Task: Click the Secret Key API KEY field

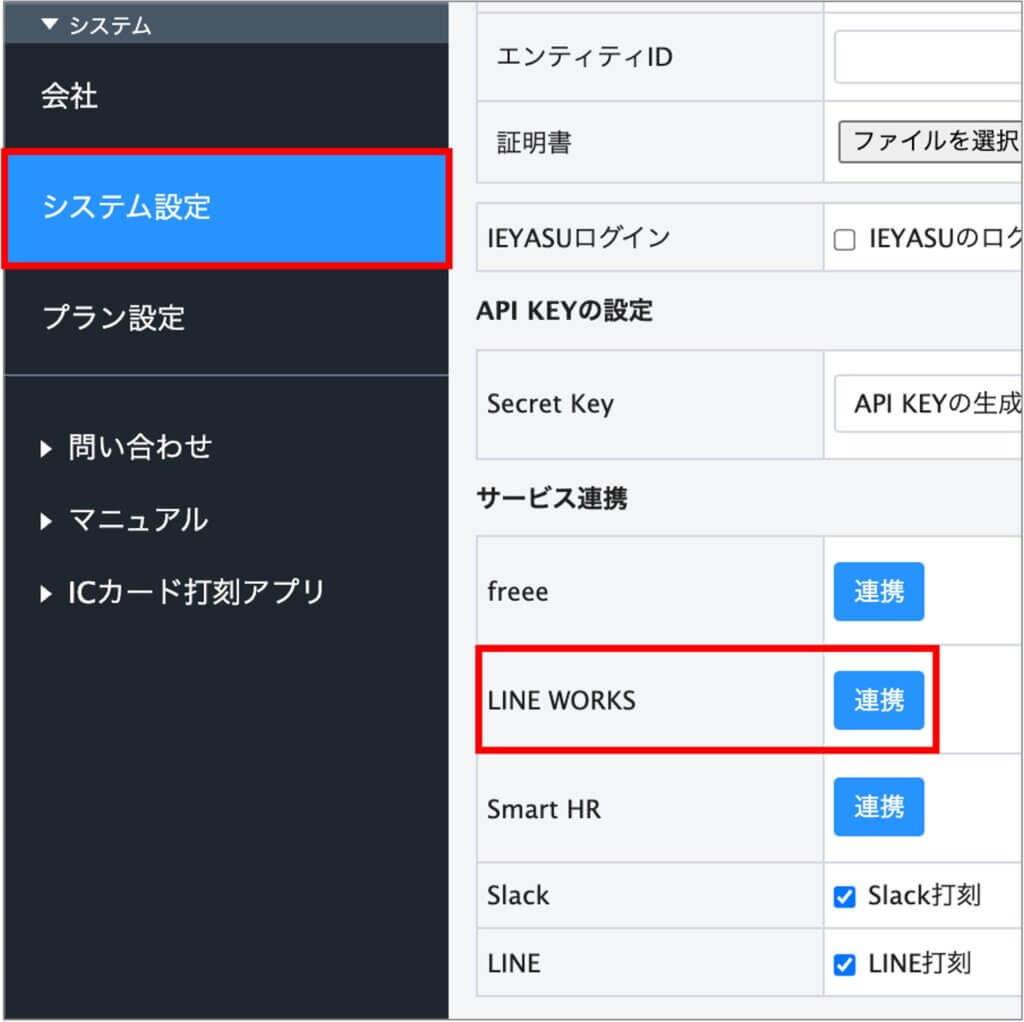Action: coord(927,404)
